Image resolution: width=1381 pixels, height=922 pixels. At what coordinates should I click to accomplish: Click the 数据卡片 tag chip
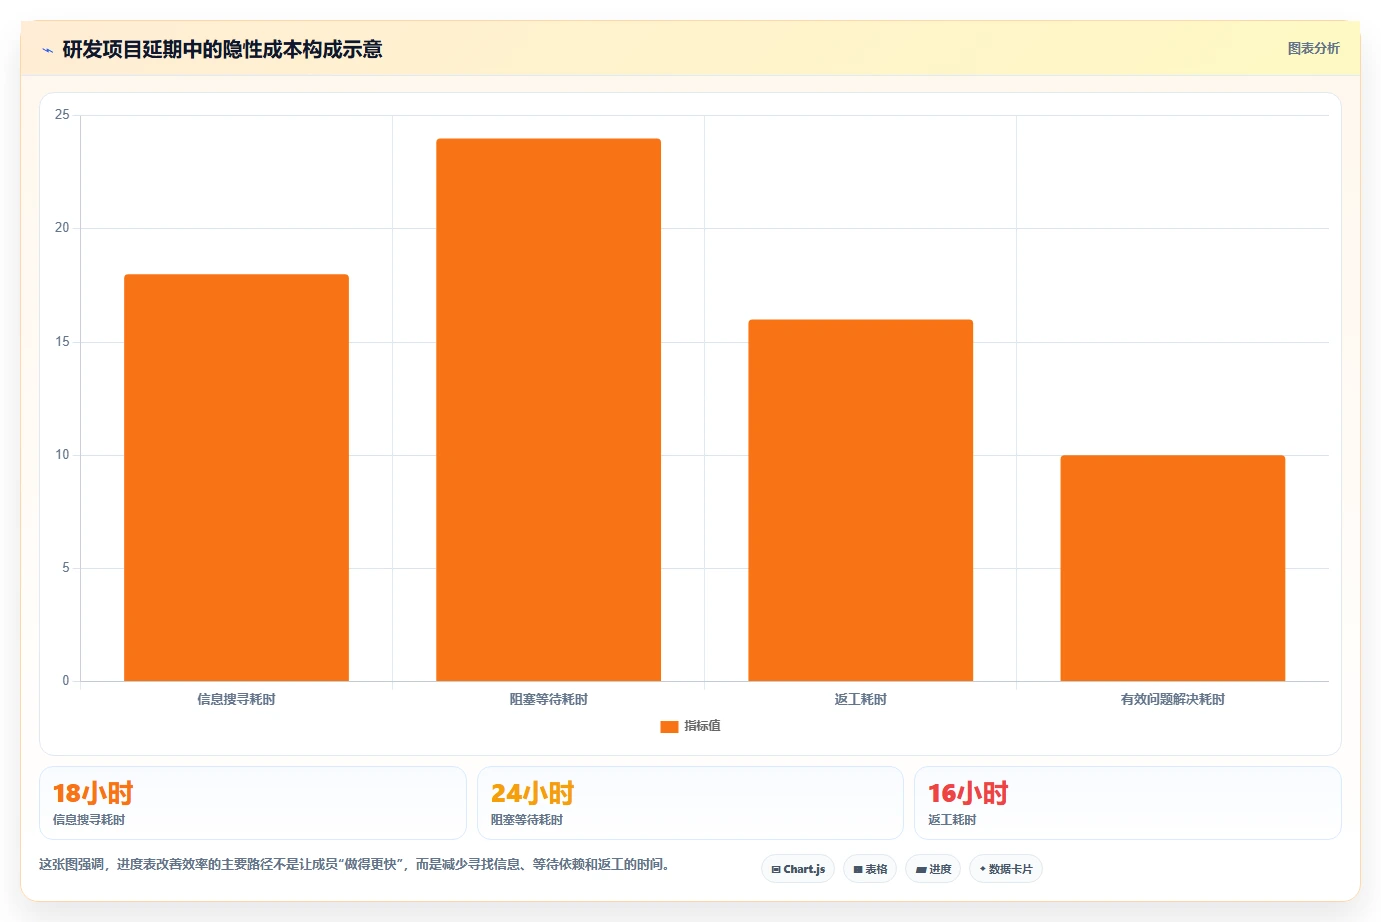(x=1006, y=869)
